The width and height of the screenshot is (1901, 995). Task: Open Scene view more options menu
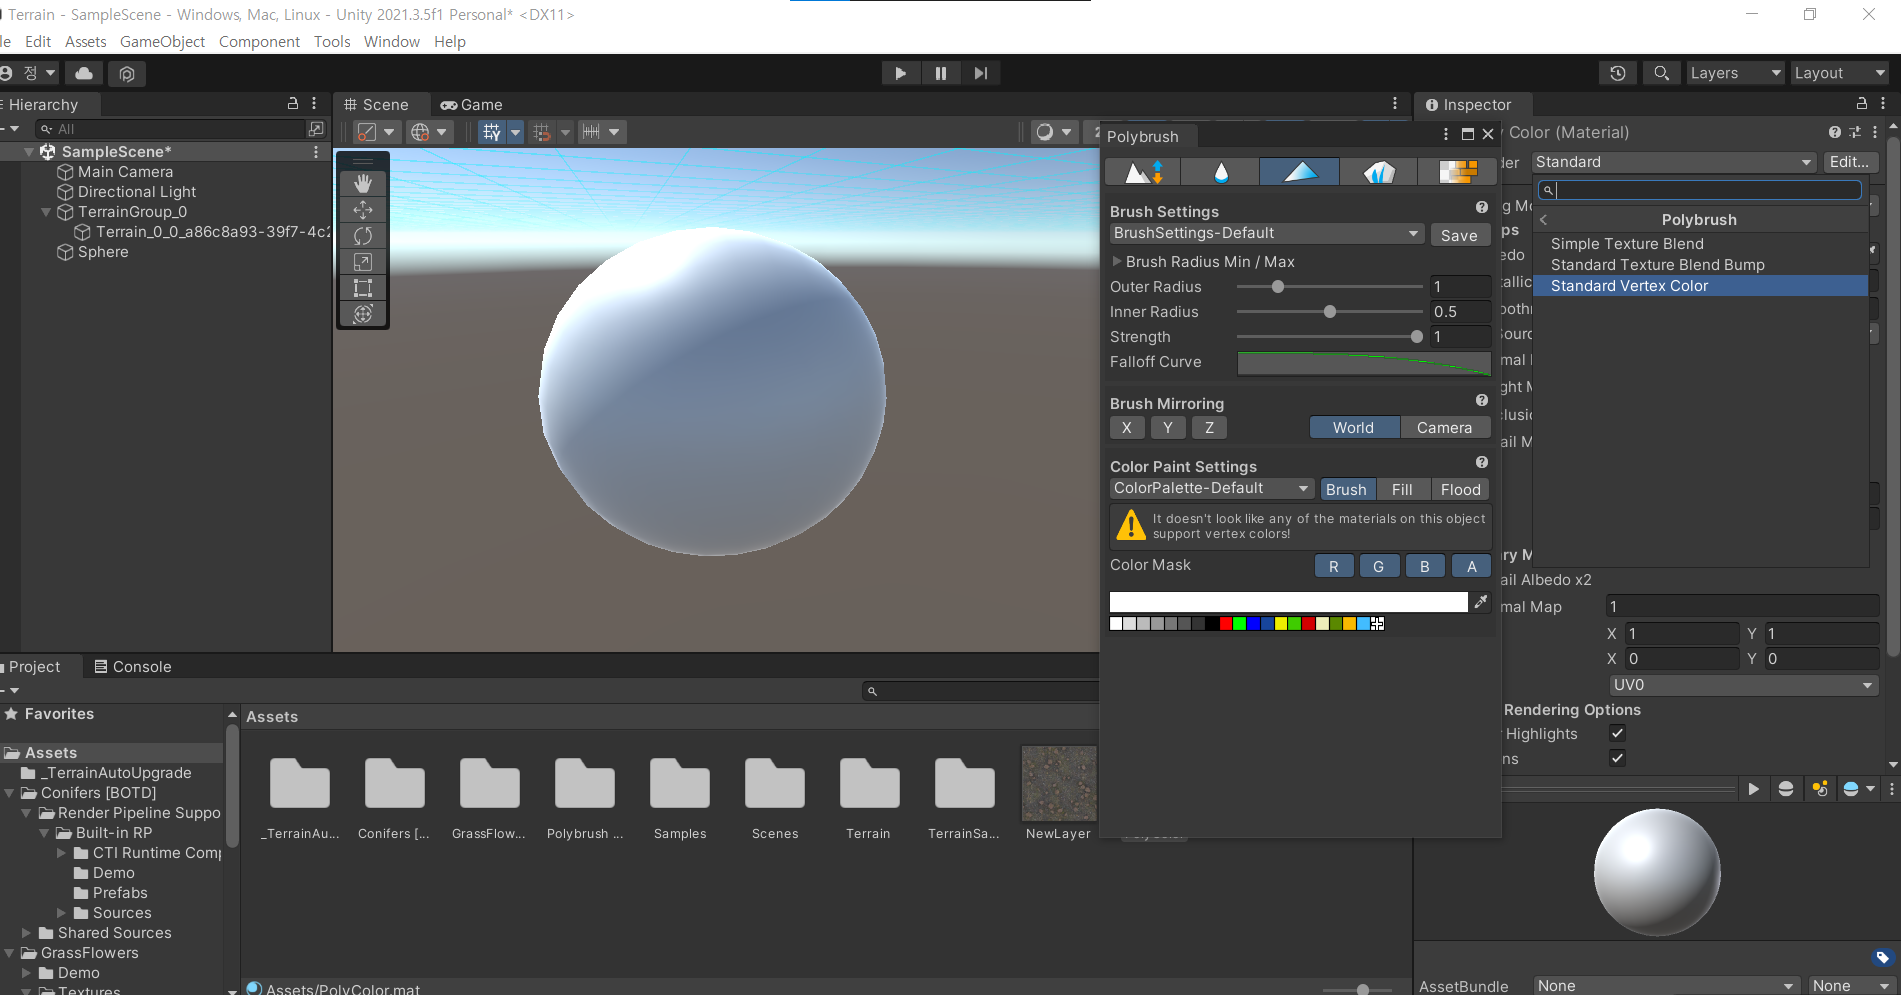pyautogui.click(x=1395, y=104)
